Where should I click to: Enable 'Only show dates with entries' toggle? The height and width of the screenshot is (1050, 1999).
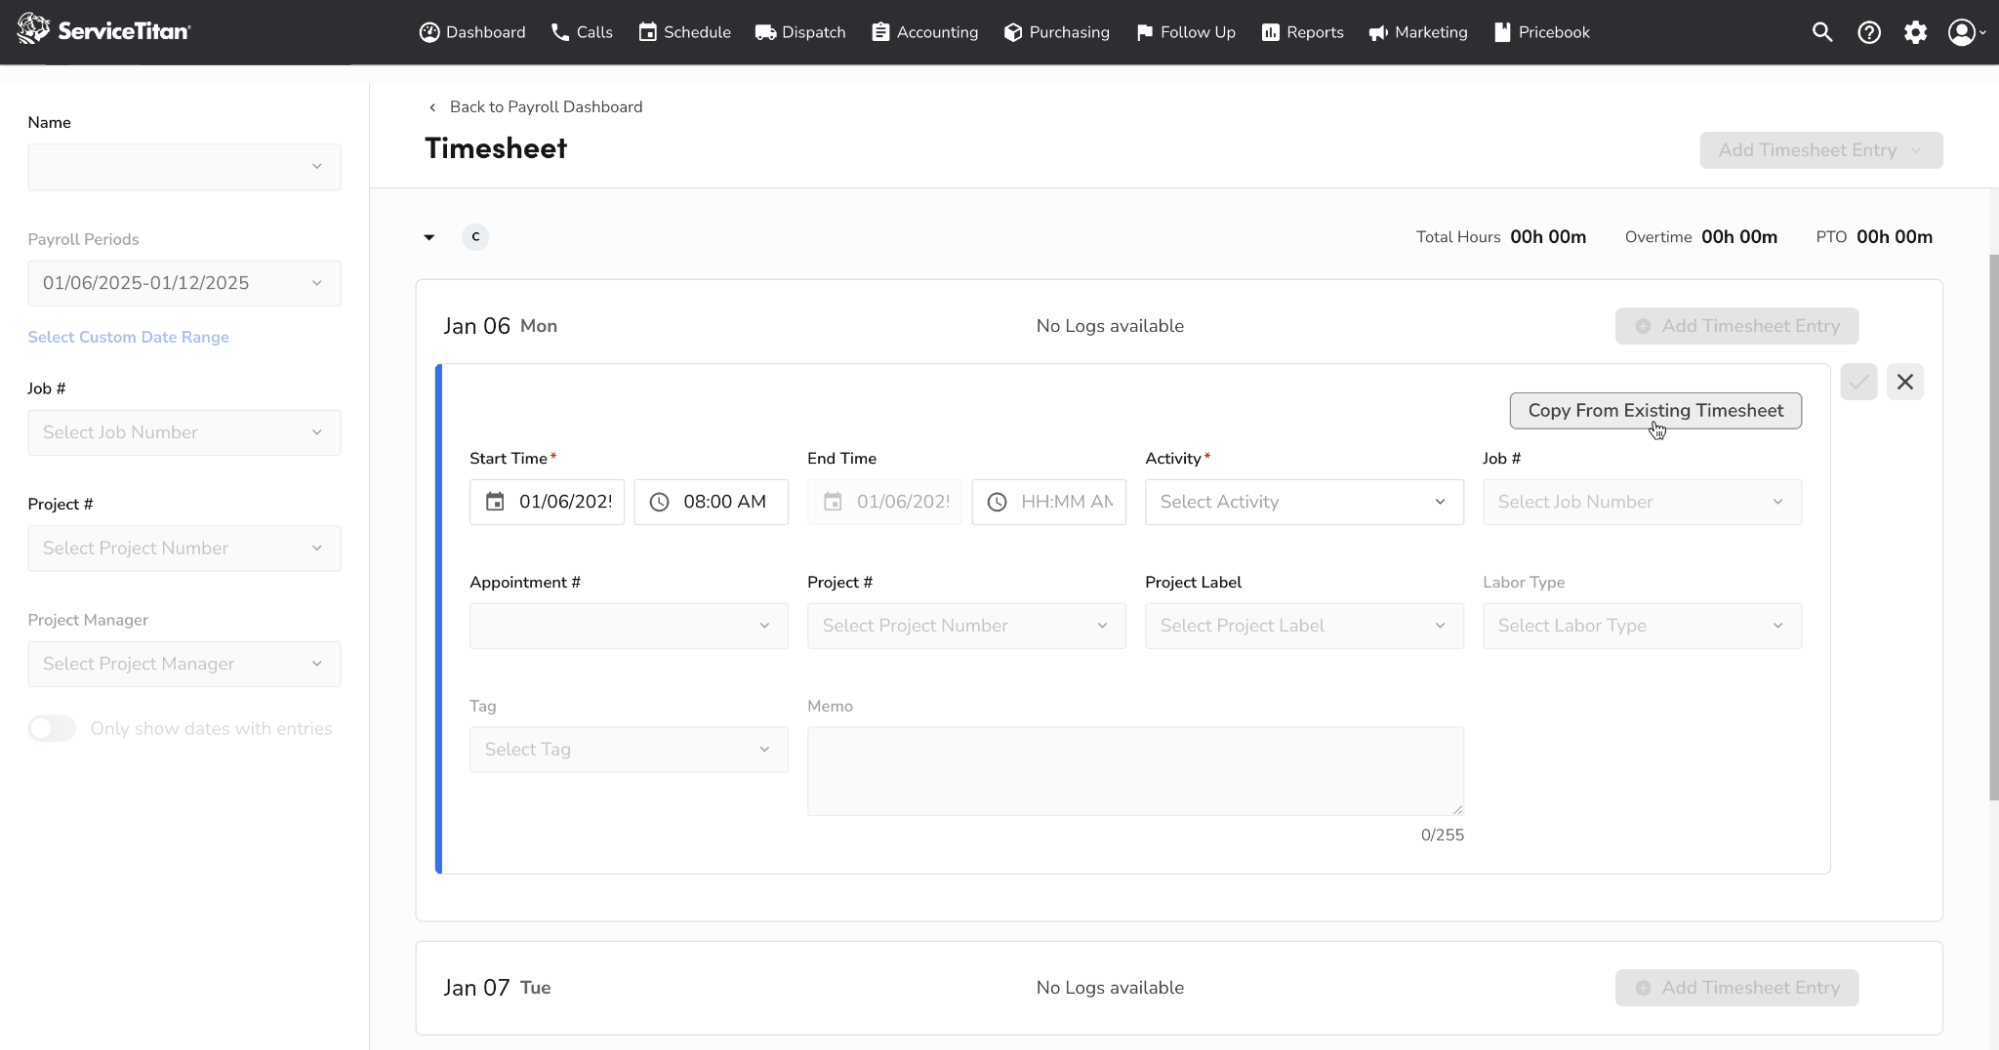pos(52,728)
